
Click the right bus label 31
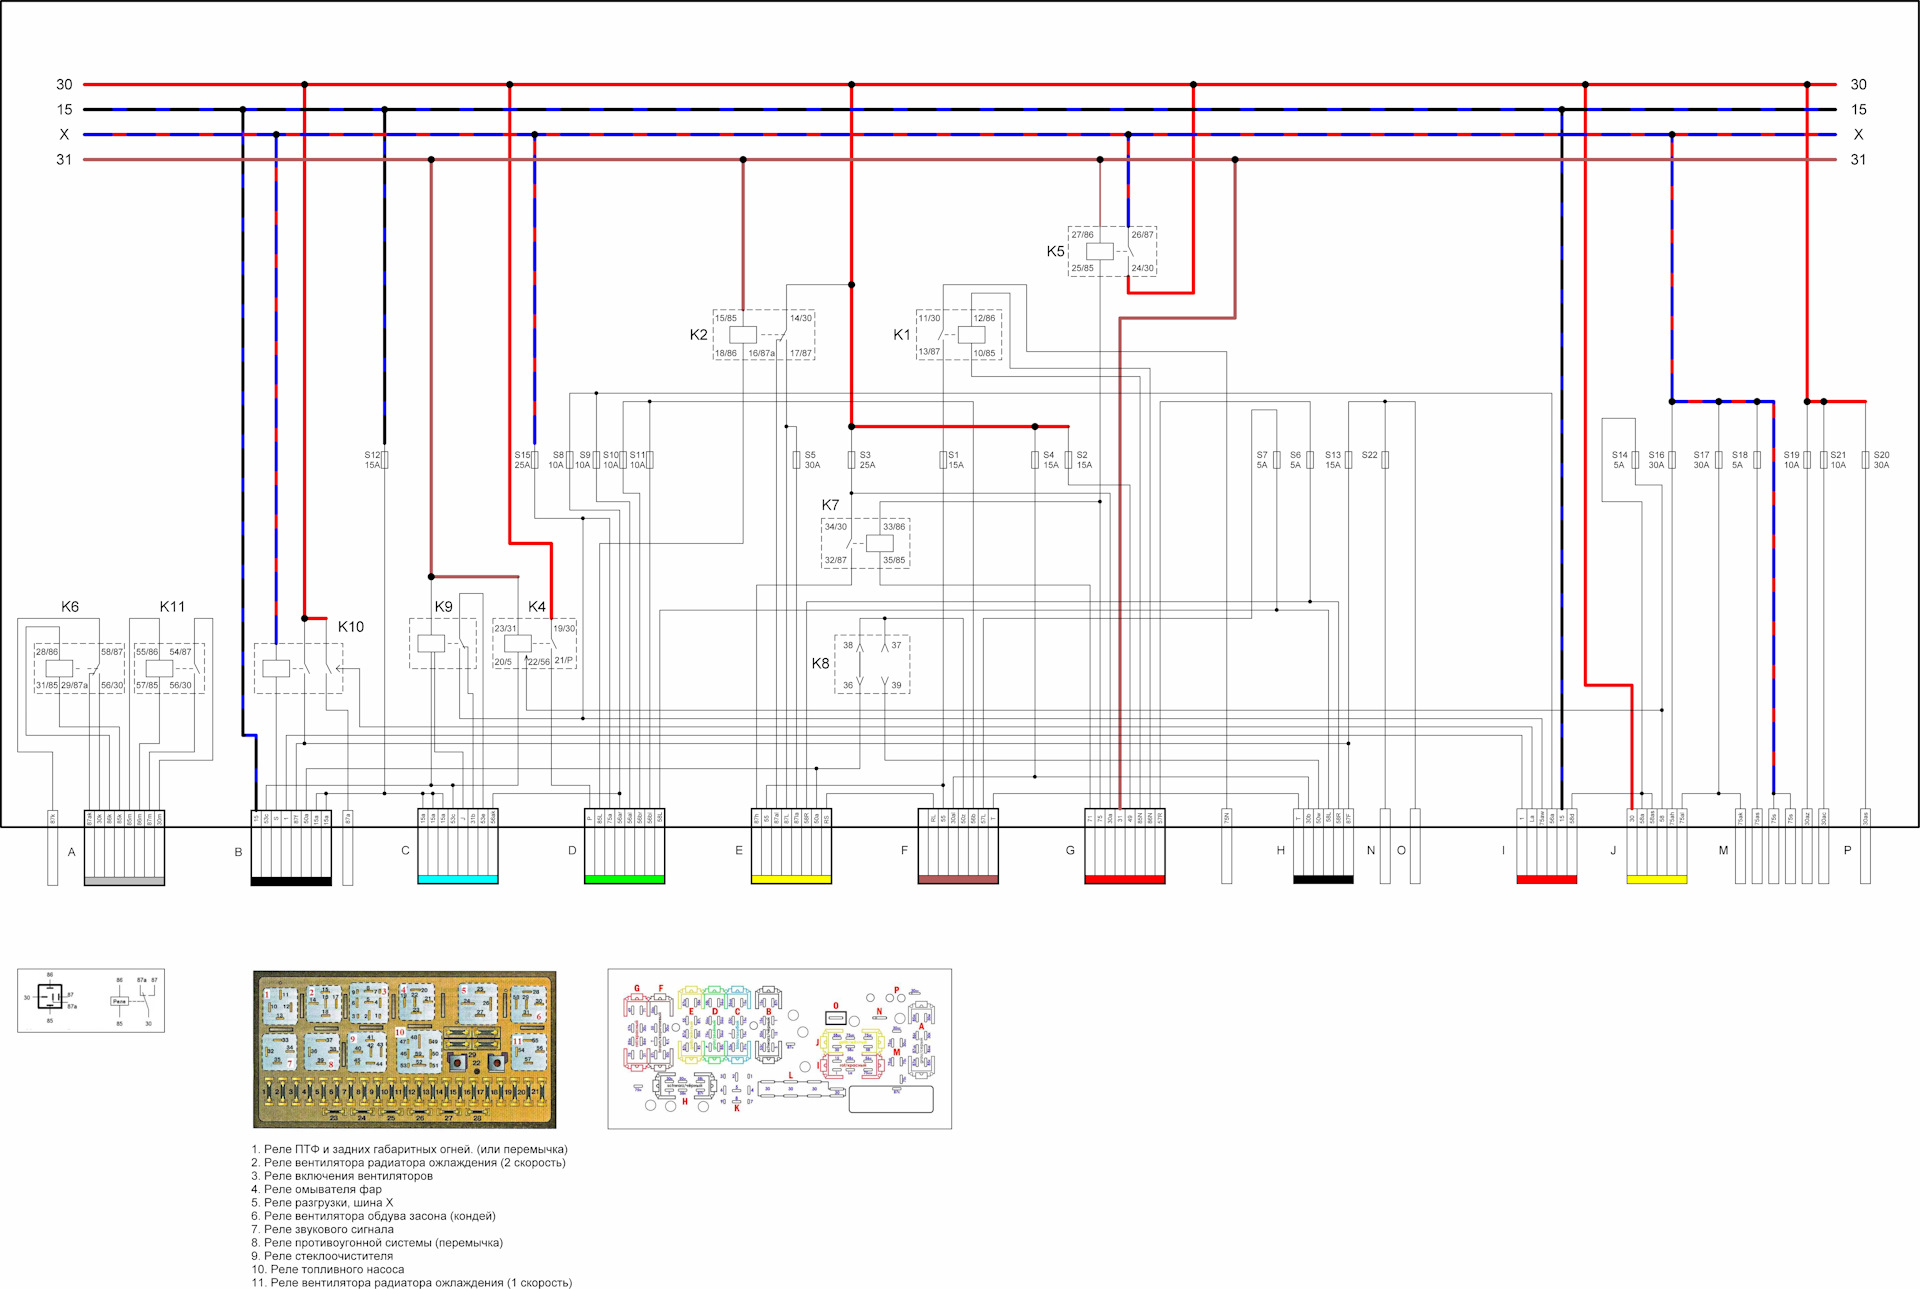[1858, 160]
